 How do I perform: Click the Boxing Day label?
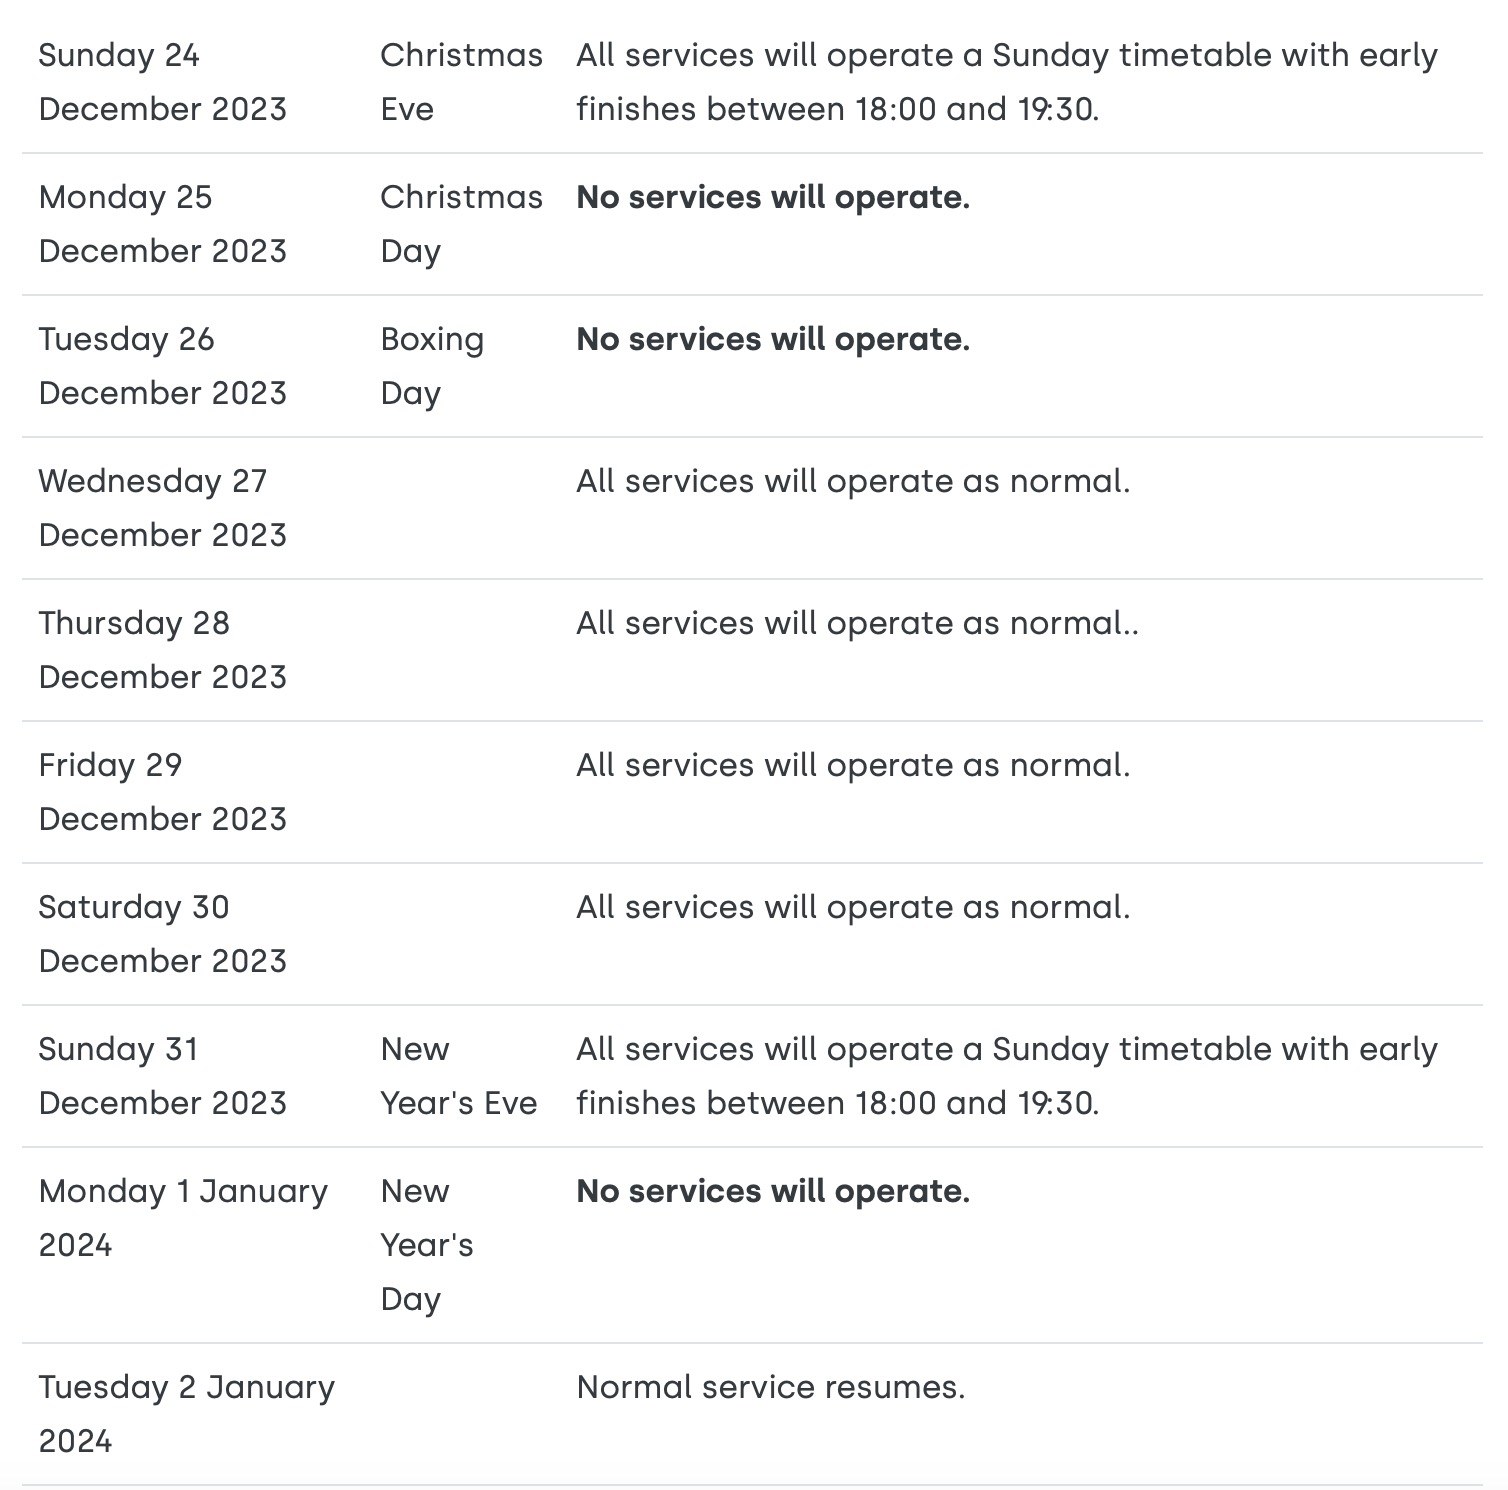432,366
